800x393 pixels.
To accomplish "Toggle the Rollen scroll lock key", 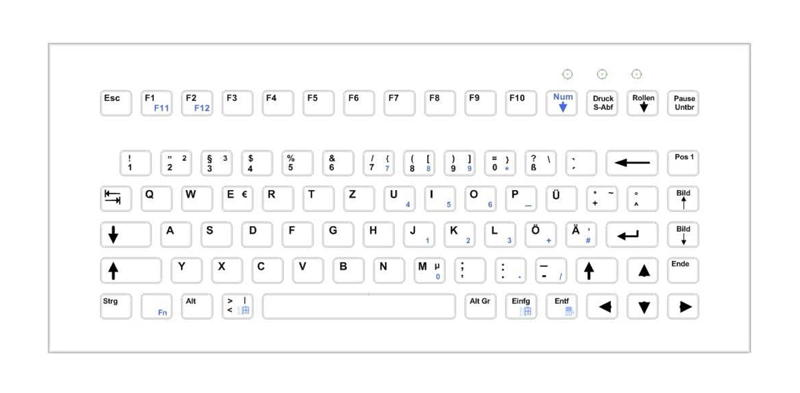I will click(642, 103).
